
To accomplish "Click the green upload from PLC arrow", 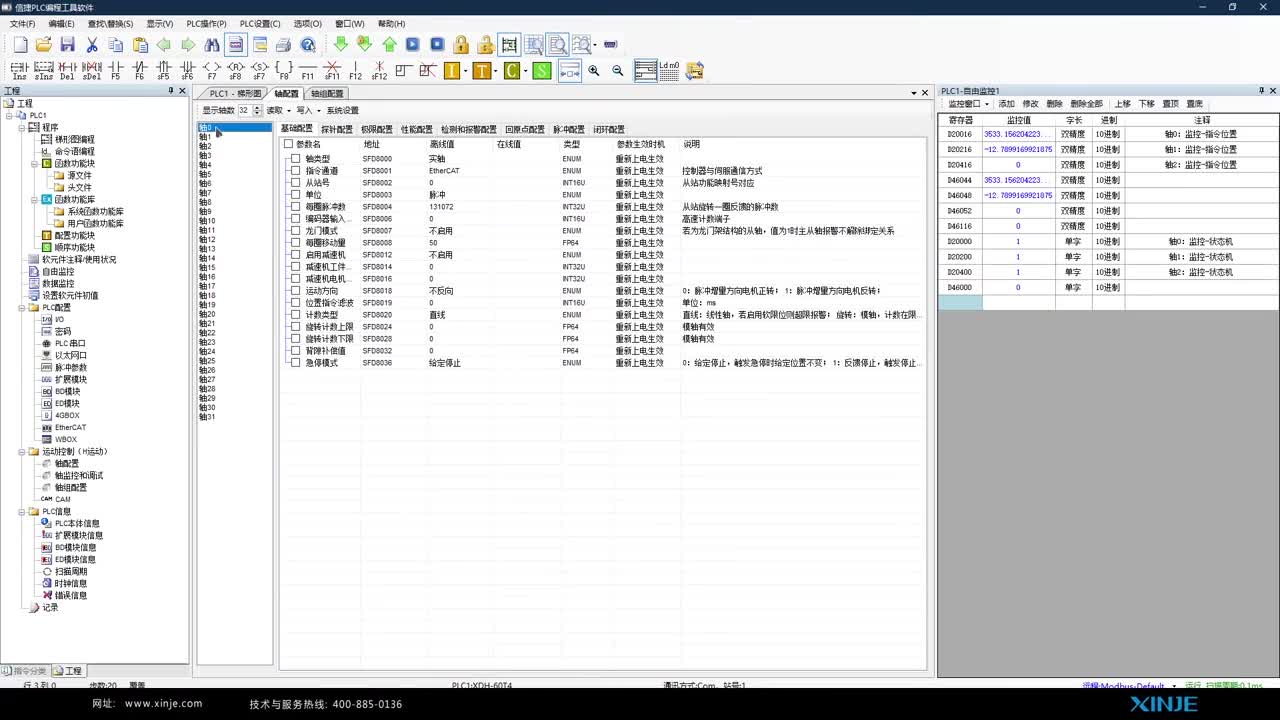I will [388, 44].
